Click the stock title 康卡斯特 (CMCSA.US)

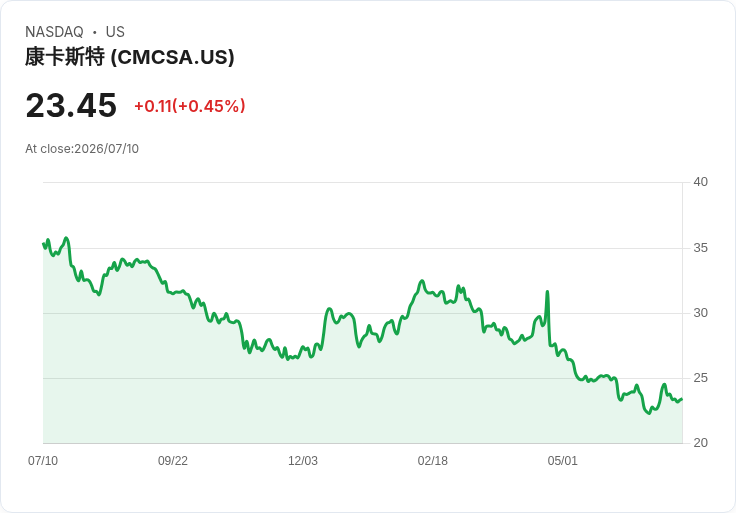[x=130, y=57]
